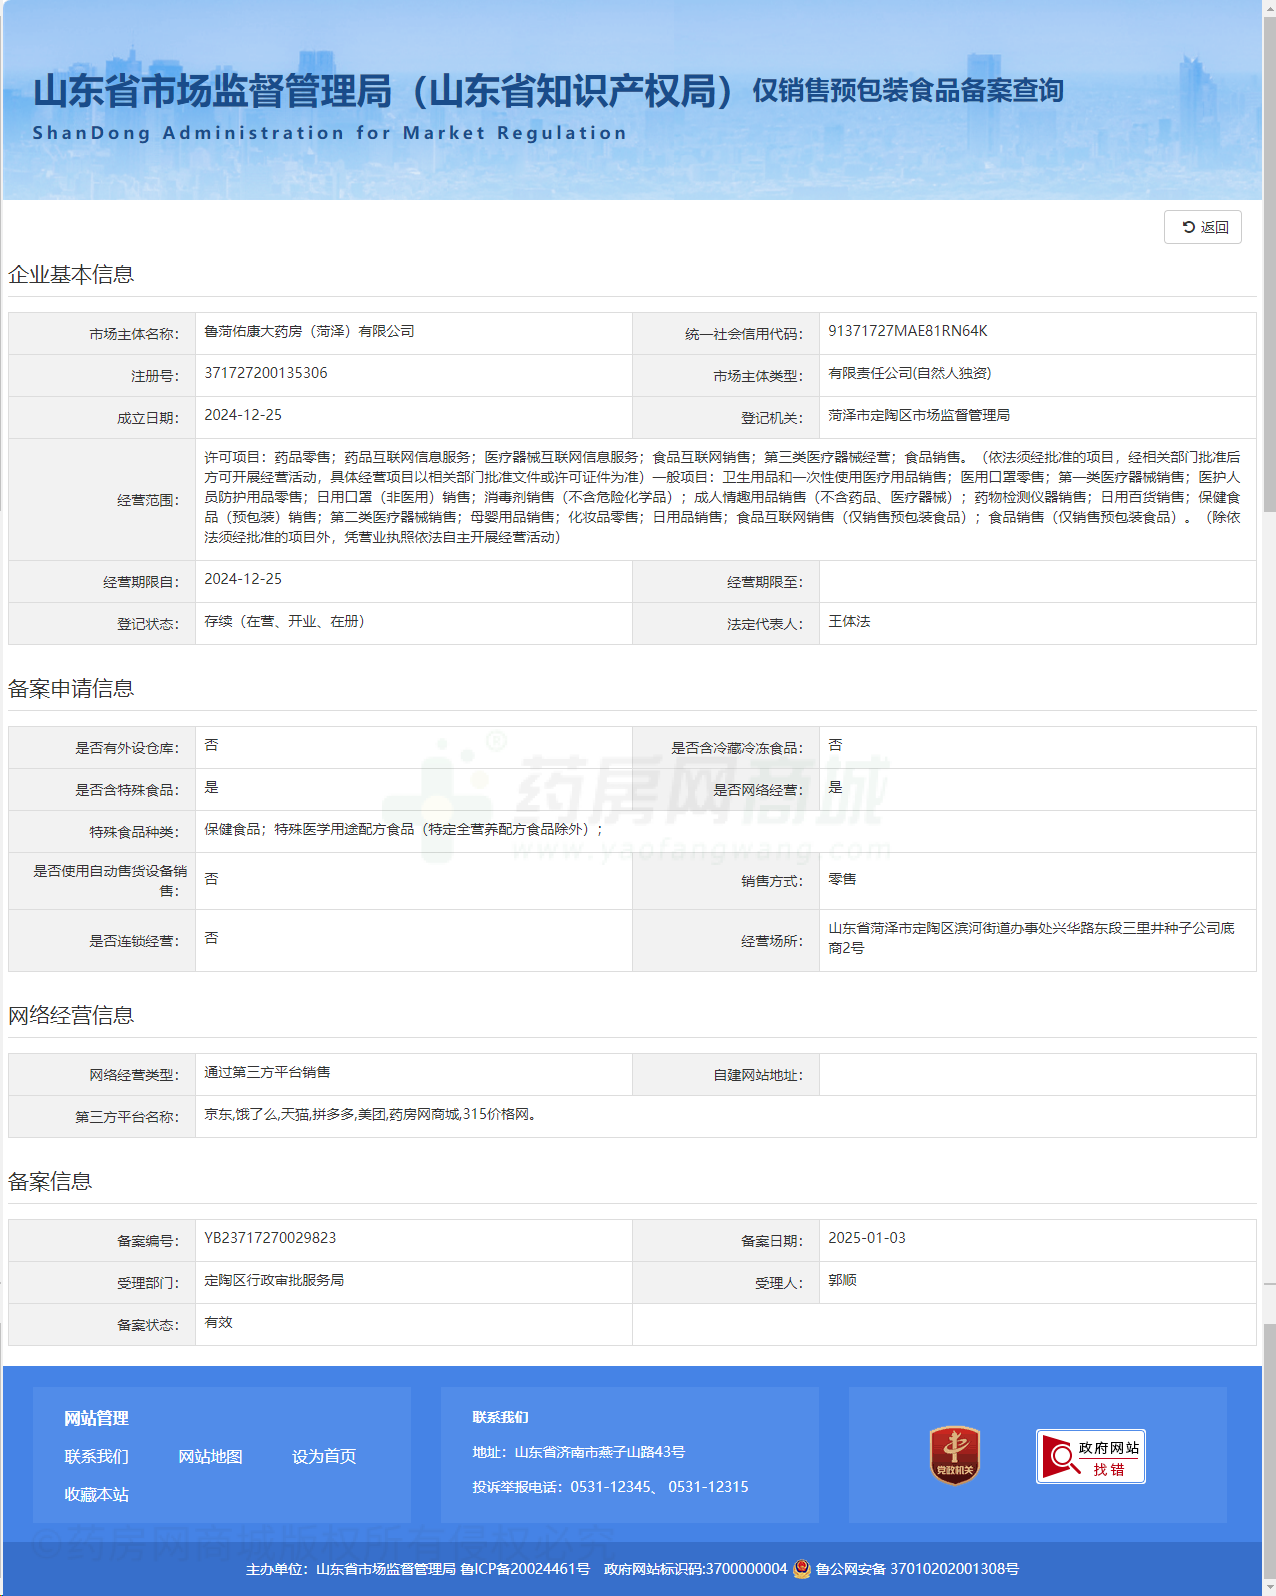Open the 网站地图 footer link

(x=210, y=1457)
